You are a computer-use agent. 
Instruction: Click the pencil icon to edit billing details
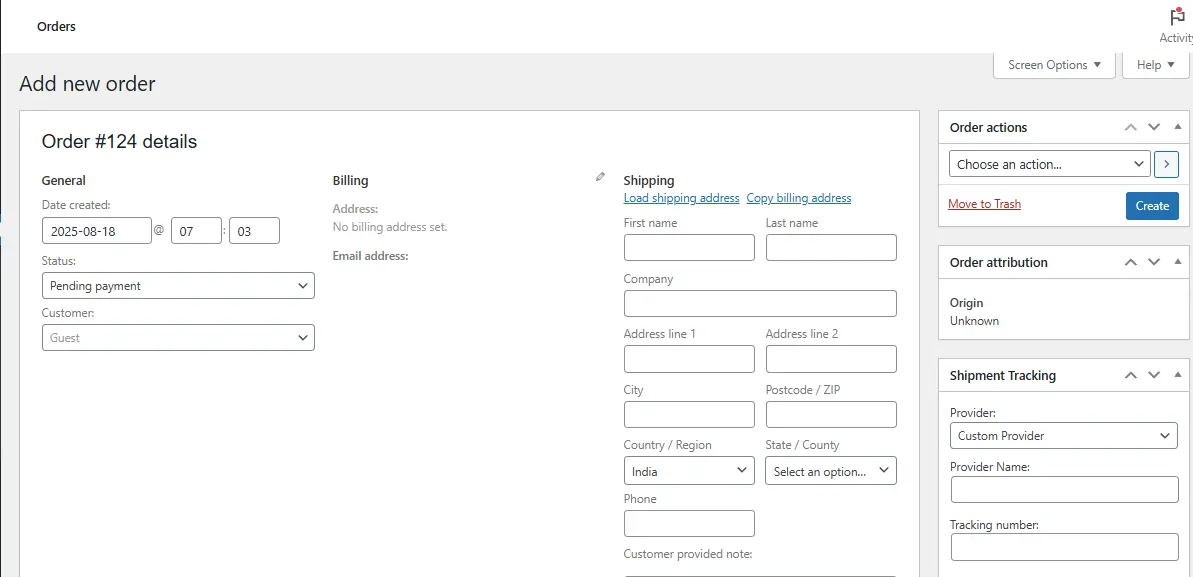[x=600, y=175]
